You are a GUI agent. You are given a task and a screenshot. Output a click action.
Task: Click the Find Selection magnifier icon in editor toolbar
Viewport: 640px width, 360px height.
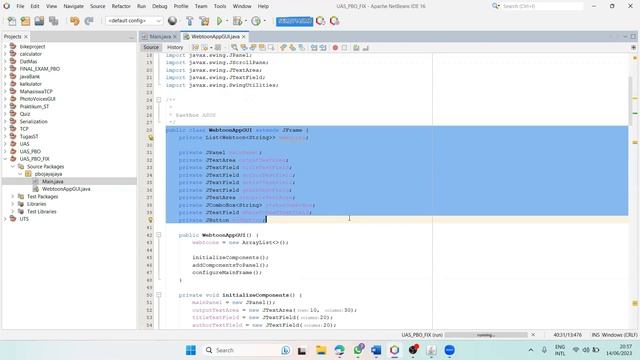point(234,48)
